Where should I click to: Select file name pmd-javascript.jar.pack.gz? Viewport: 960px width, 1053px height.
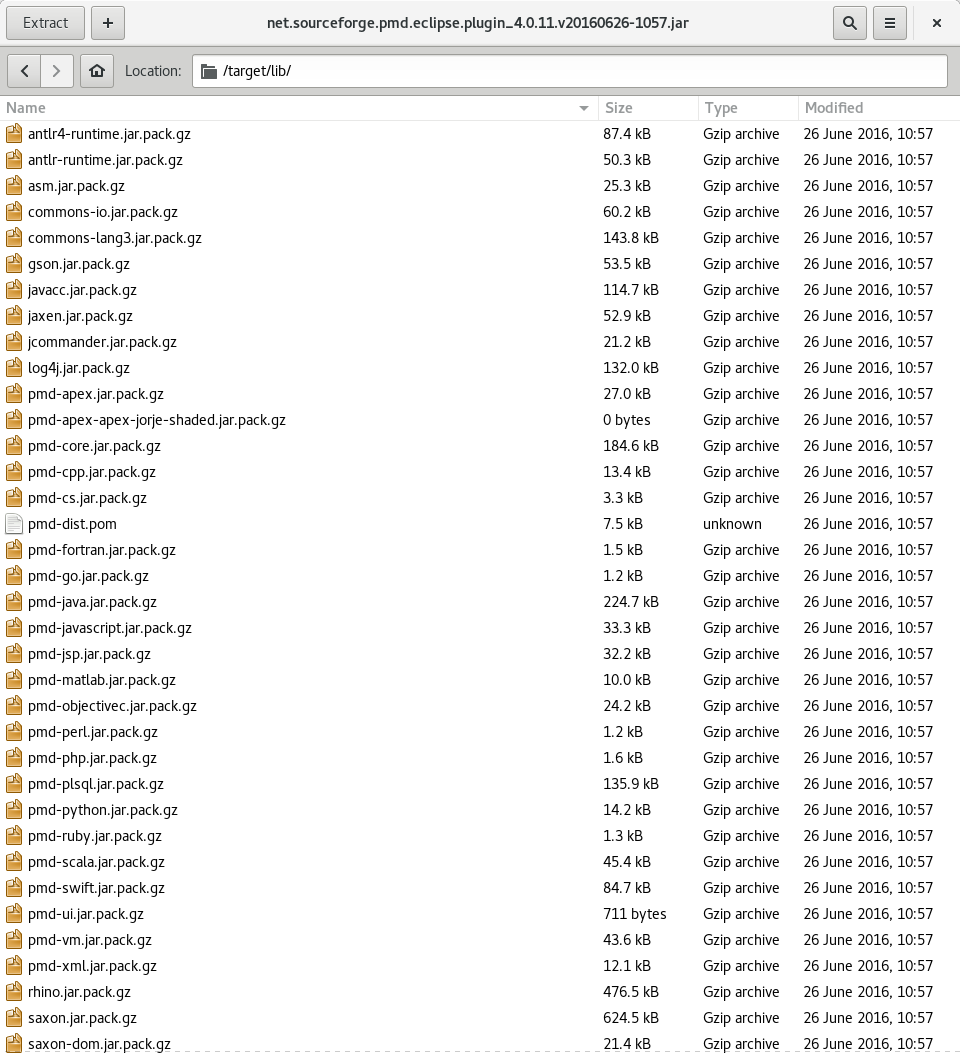[109, 628]
